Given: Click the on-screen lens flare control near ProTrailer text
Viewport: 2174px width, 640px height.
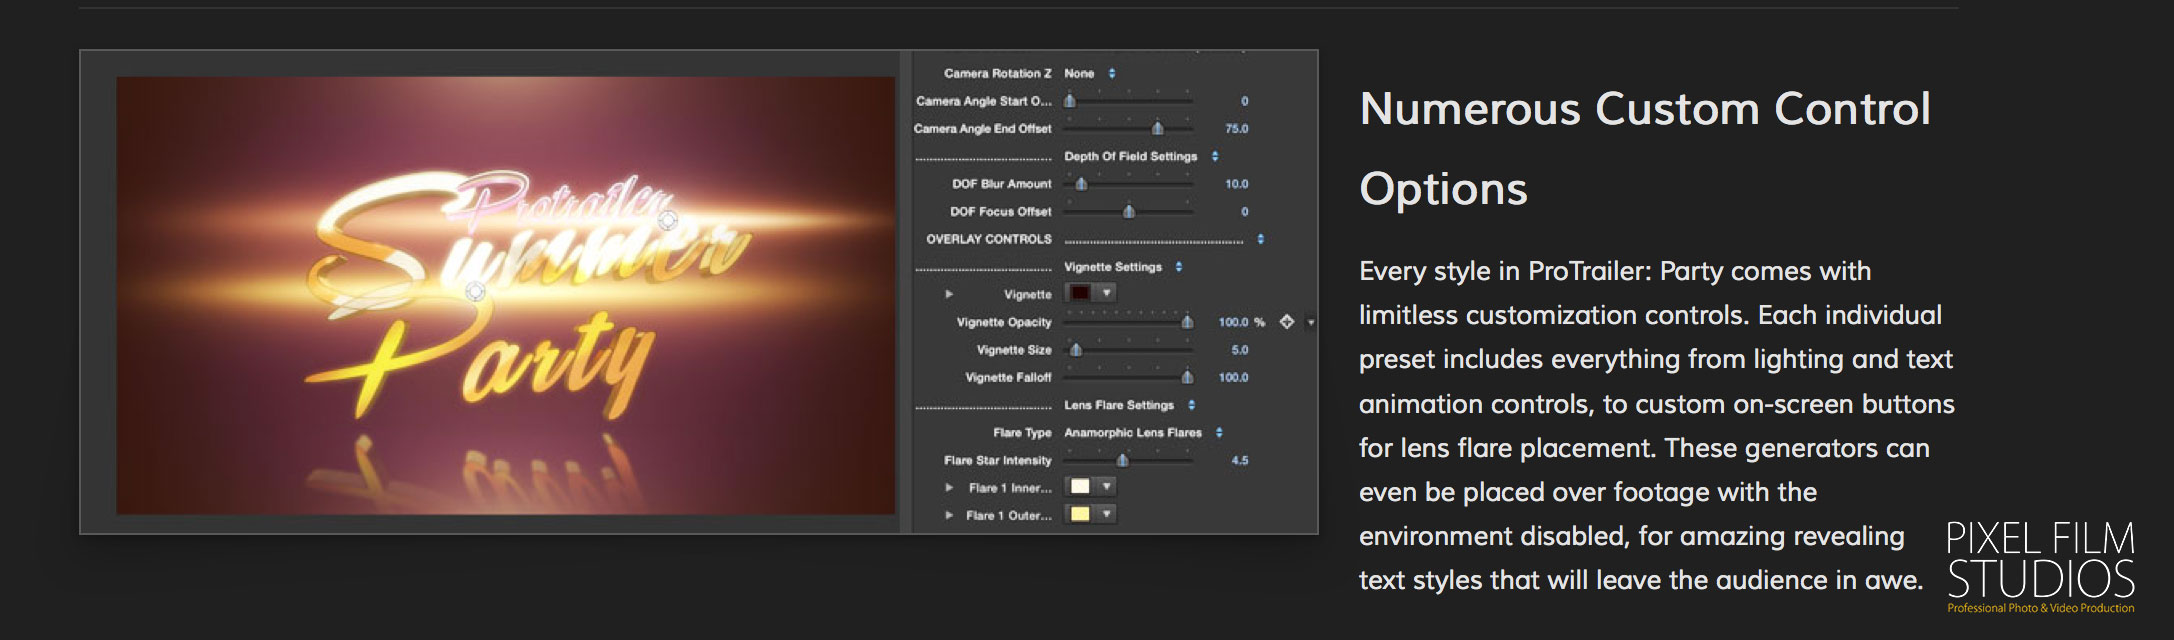Looking at the screenshot, I should (668, 220).
